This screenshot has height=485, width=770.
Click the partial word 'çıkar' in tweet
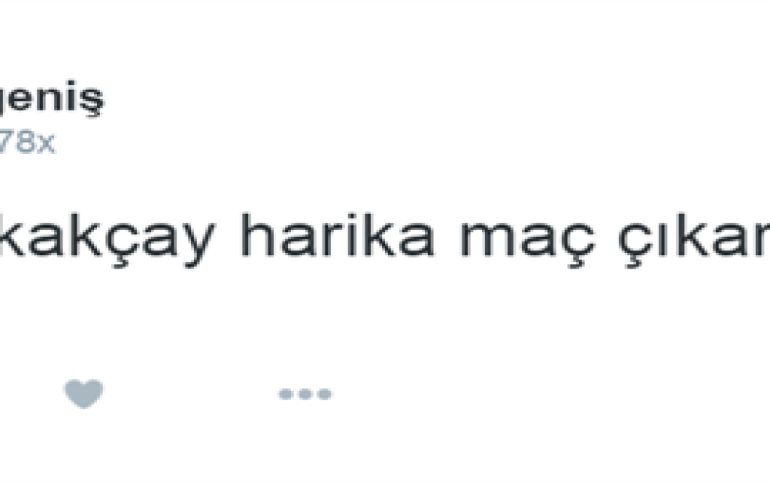pos(693,240)
